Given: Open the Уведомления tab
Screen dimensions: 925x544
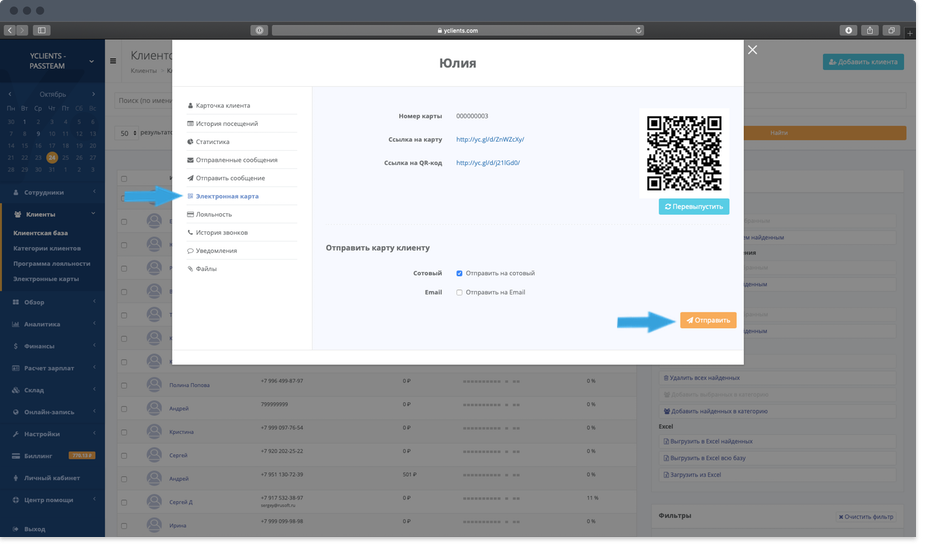Looking at the screenshot, I should coord(212,251).
